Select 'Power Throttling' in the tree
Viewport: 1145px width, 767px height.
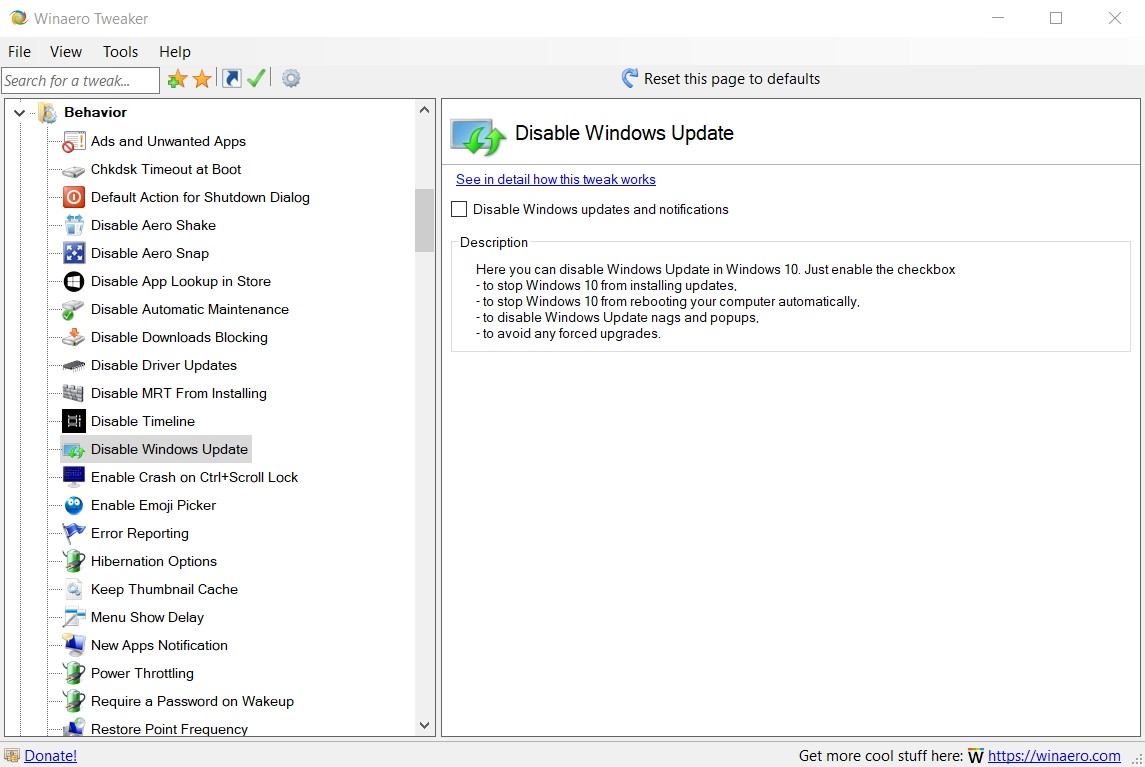coord(142,673)
